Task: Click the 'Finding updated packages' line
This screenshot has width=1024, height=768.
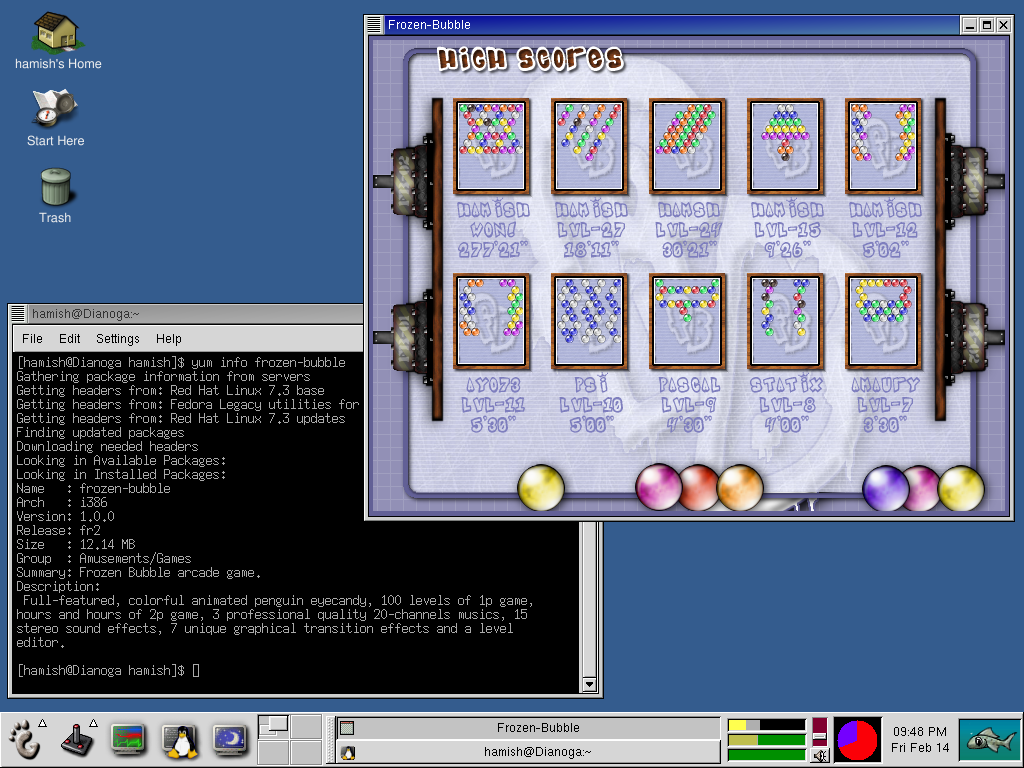Action: 100,432
